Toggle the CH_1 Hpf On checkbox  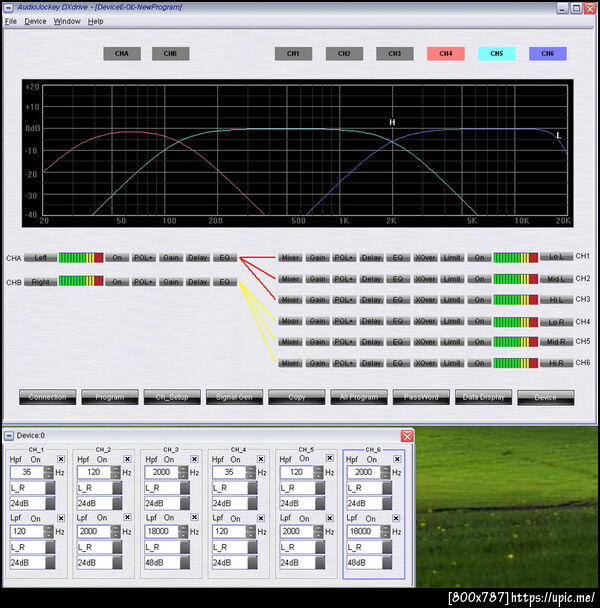pyautogui.click(x=61, y=460)
